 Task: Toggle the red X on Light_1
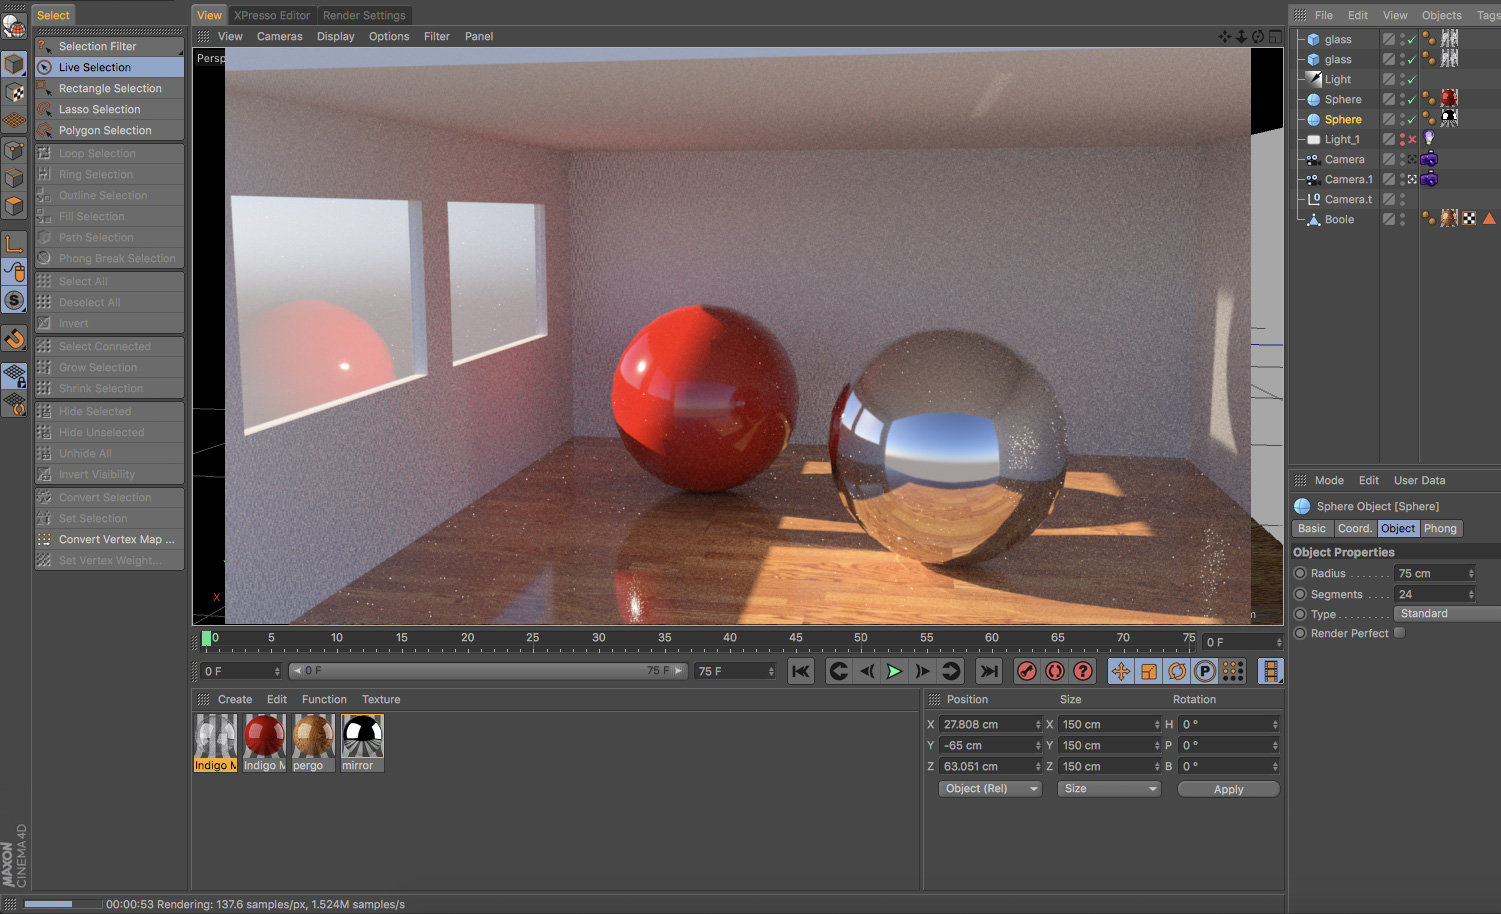(1412, 140)
